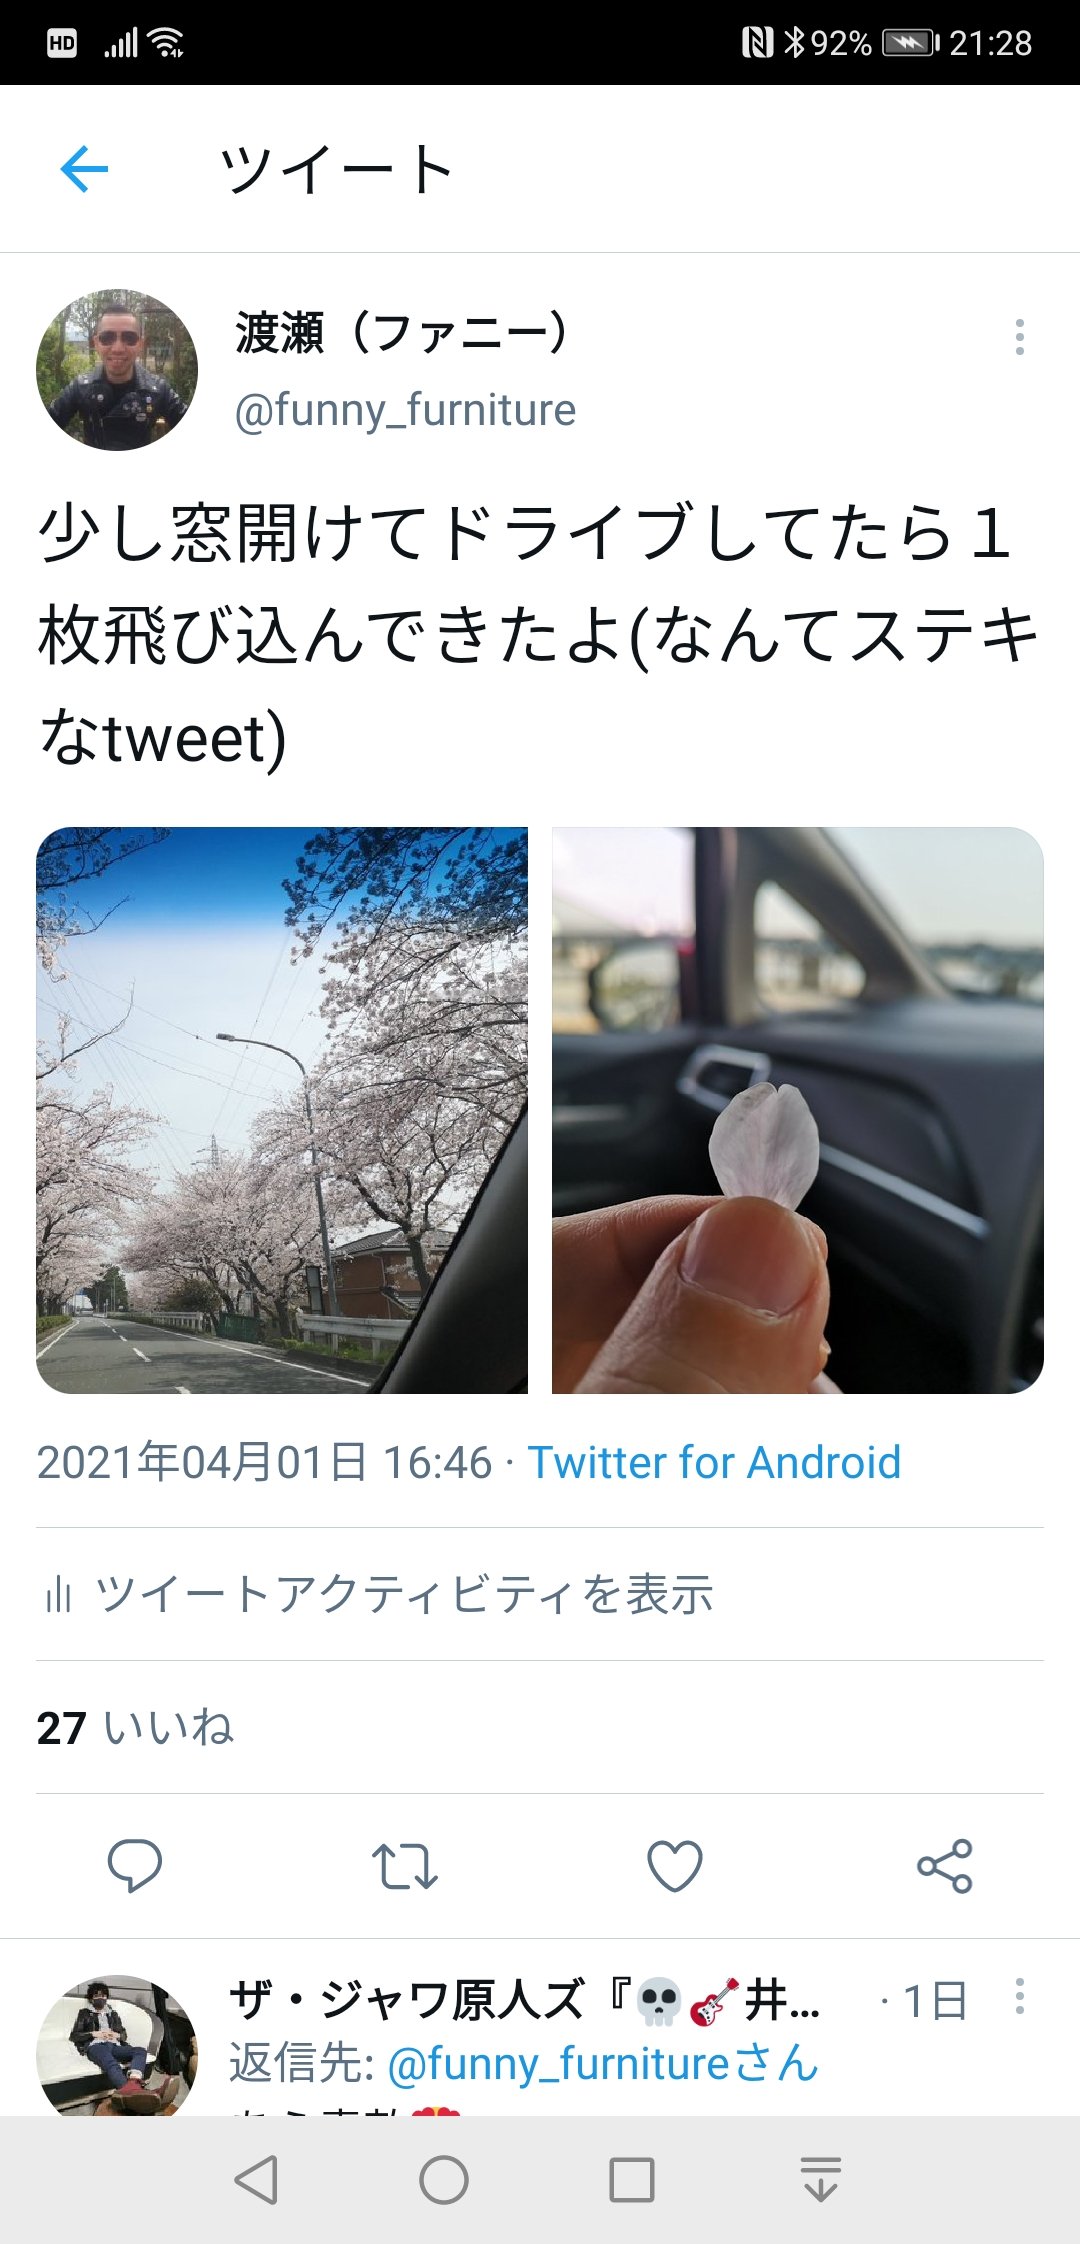
Task: Open three-dot menu on reply tweet
Action: coord(1019,1996)
